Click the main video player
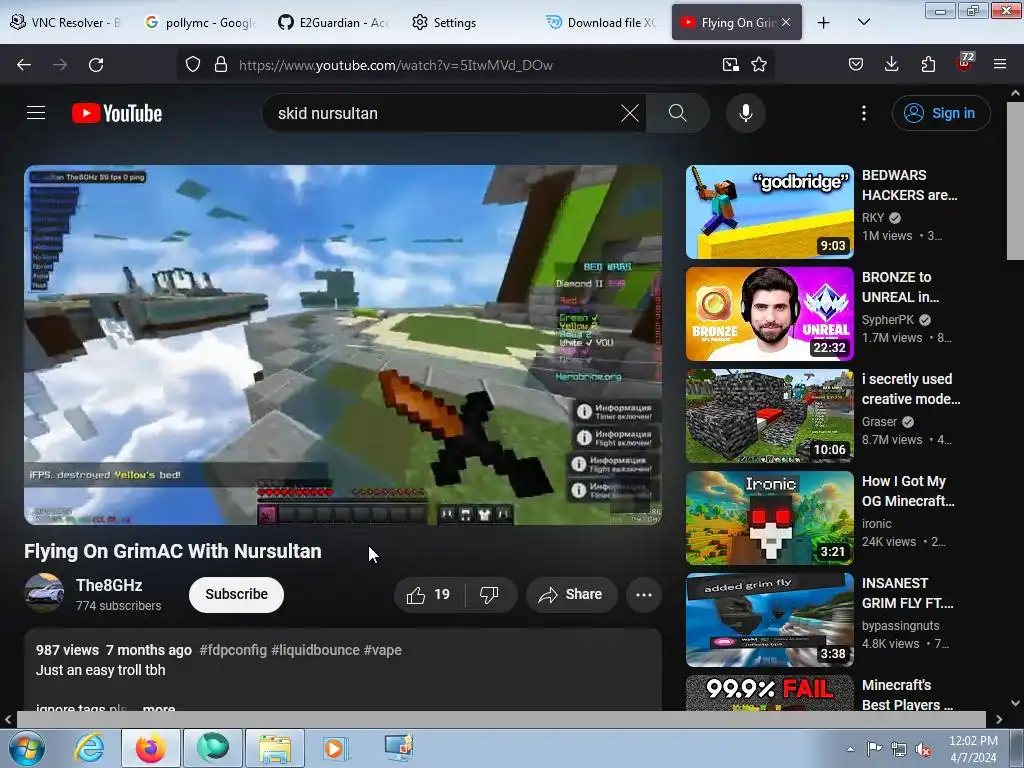The width and height of the screenshot is (1024, 768). point(343,345)
